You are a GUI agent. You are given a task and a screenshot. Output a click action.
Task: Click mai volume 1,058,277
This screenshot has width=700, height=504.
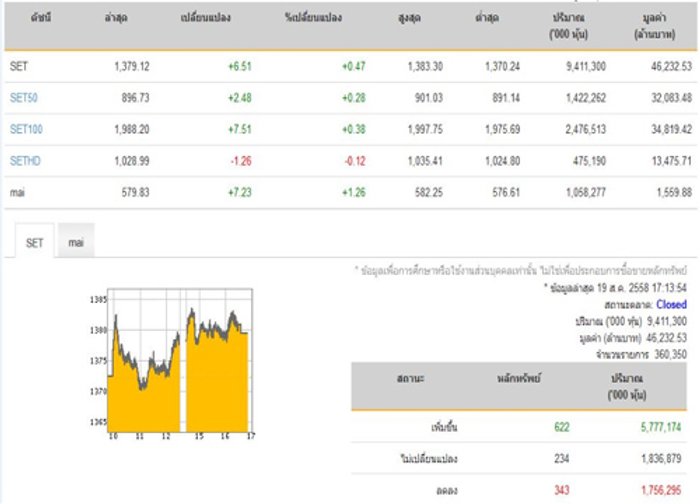tap(586, 192)
